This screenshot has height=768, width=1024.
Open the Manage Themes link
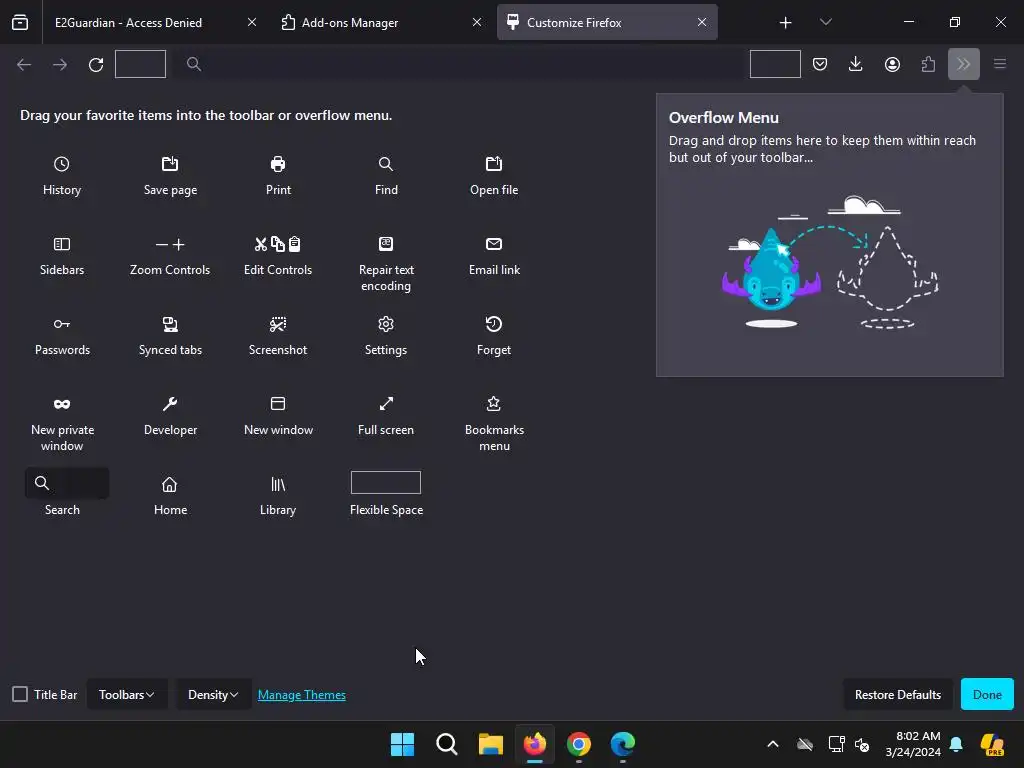pos(302,695)
